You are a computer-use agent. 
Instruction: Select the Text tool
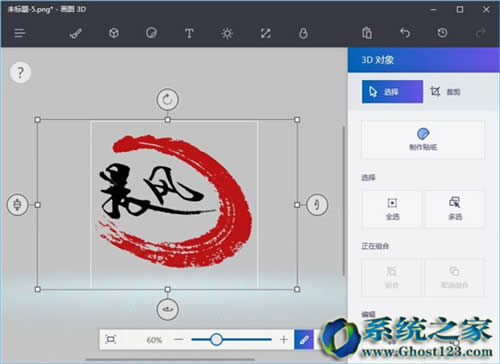pos(189,33)
